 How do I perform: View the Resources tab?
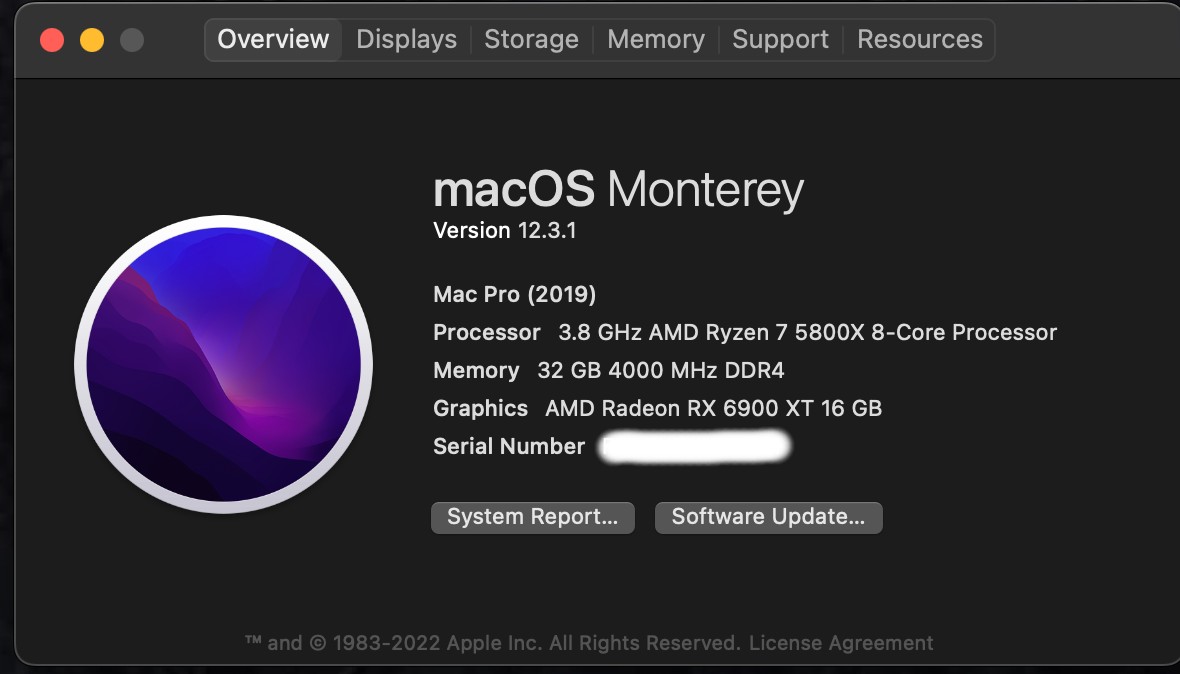click(x=919, y=40)
